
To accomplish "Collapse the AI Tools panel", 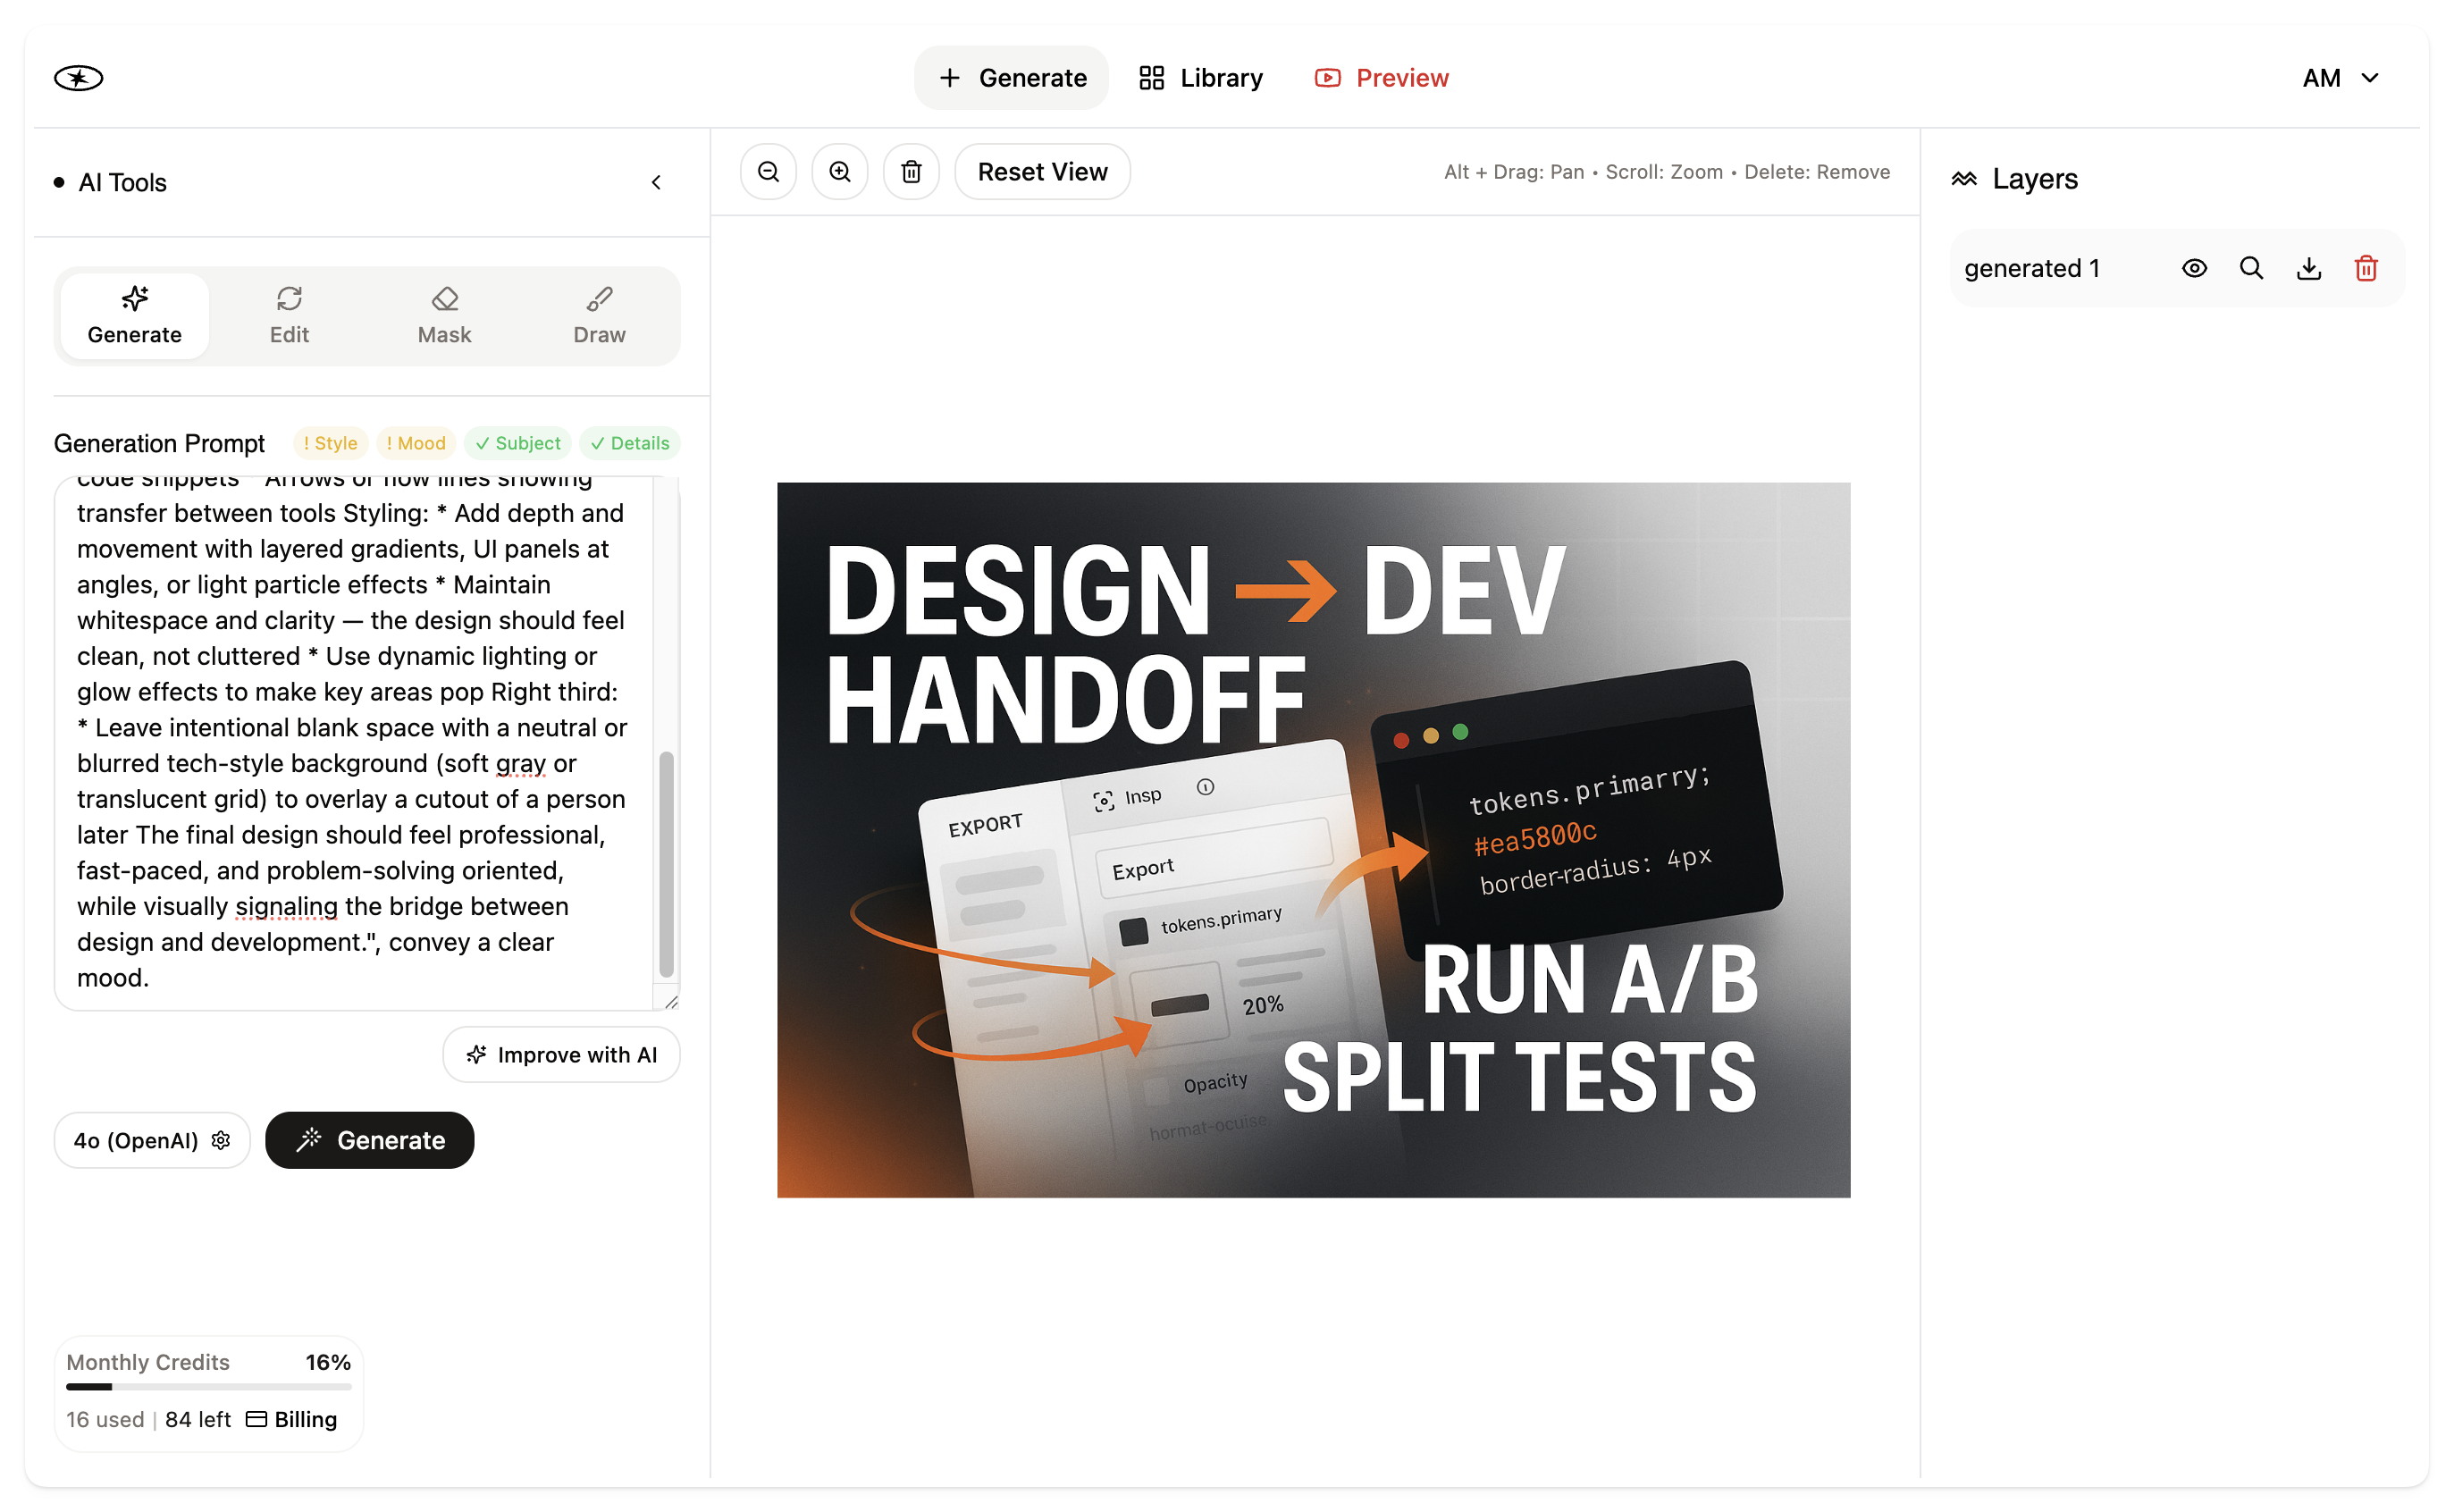I will click(656, 182).
